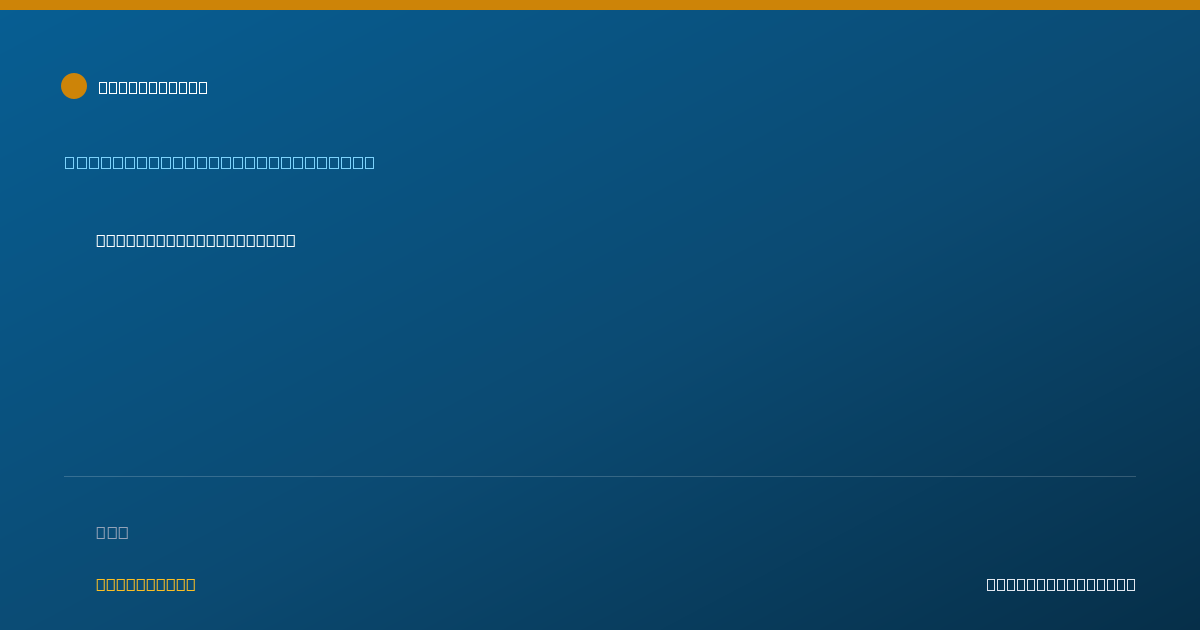This screenshot has width=1200, height=630.
Task: Click the small gray label above yellow text
Action: point(112,532)
